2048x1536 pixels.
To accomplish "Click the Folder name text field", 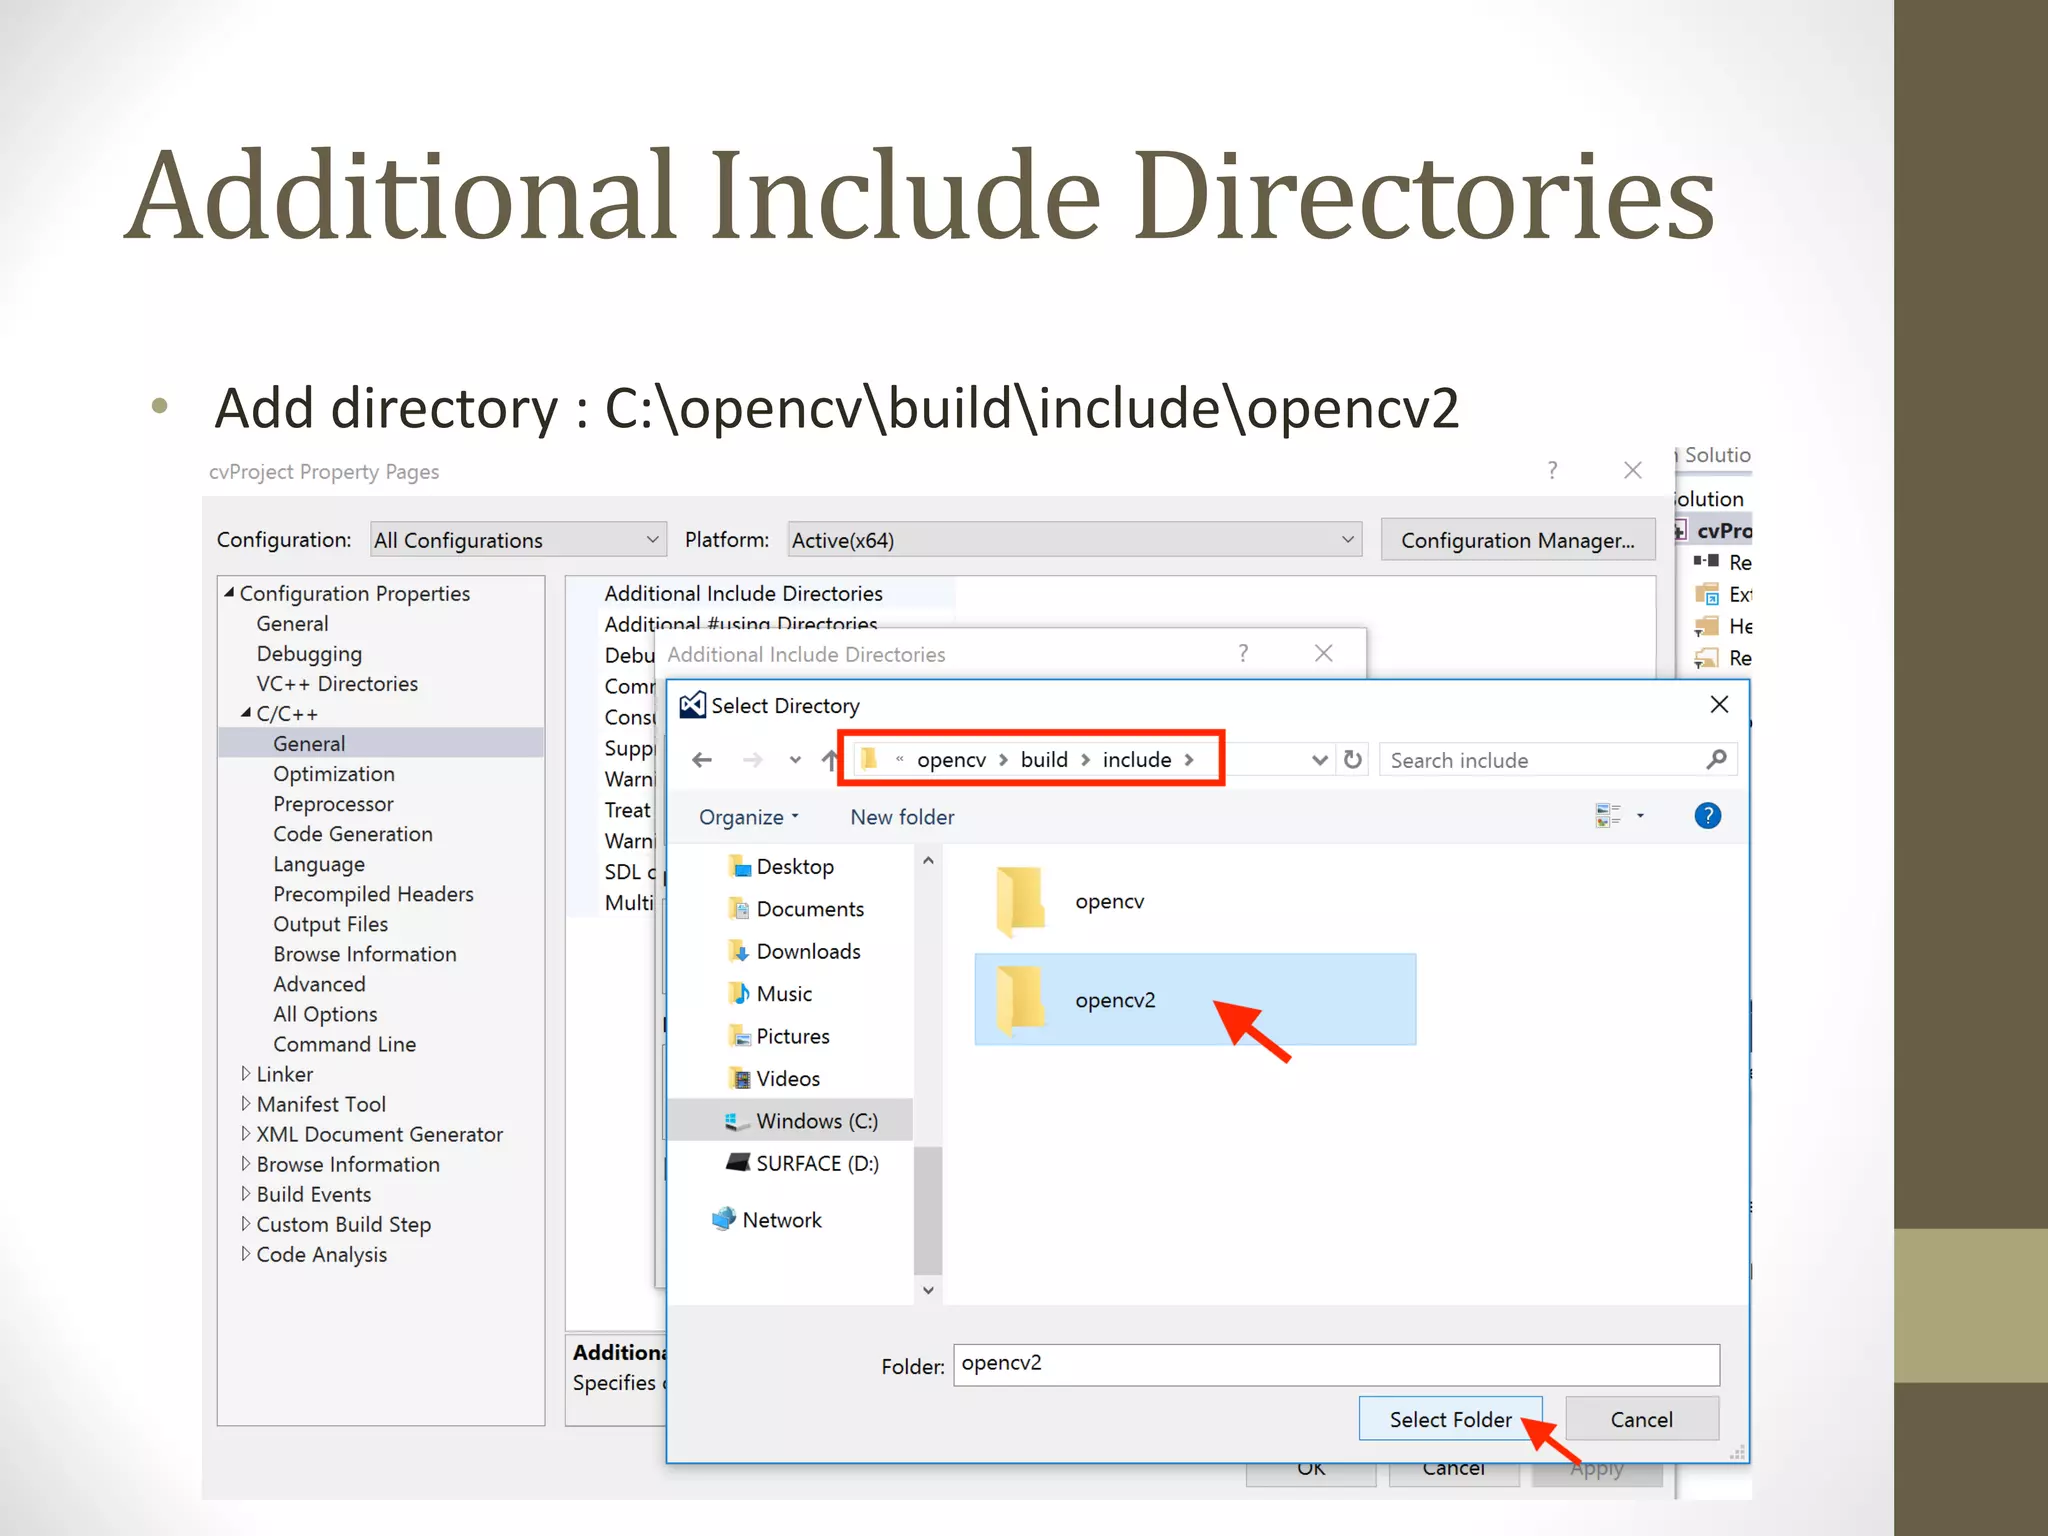I will coord(1335,1364).
